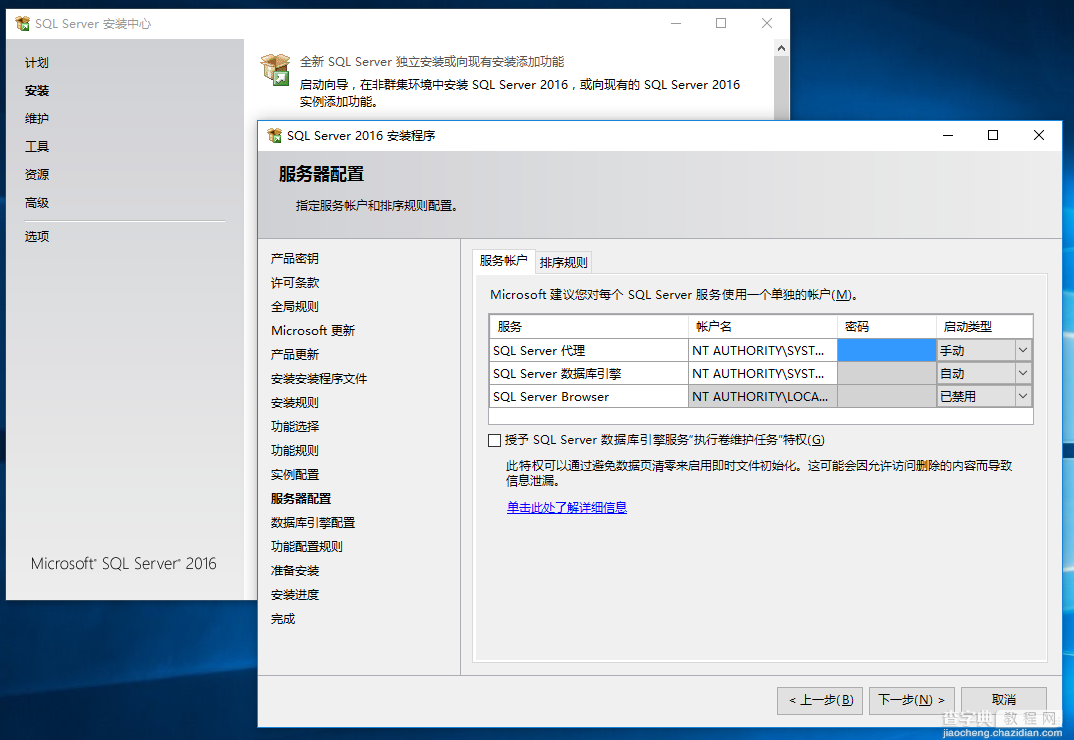Select 高级 in the Installation Center sidebar

[x=37, y=203]
